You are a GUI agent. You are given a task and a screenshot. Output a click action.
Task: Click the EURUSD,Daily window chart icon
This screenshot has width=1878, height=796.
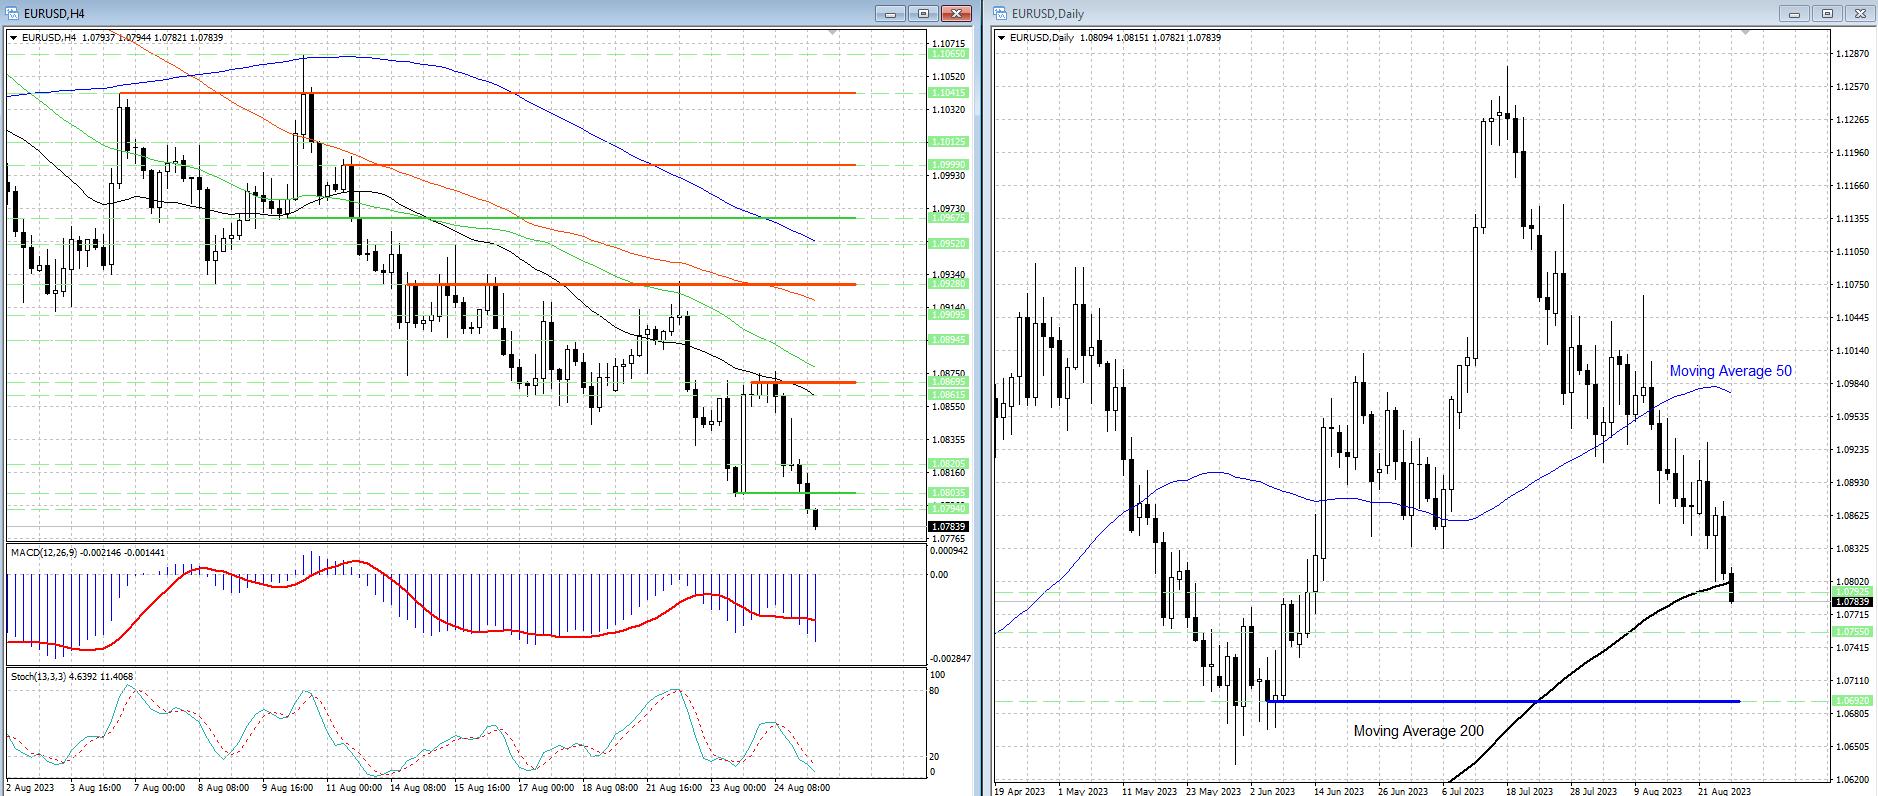click(1000, 13)
